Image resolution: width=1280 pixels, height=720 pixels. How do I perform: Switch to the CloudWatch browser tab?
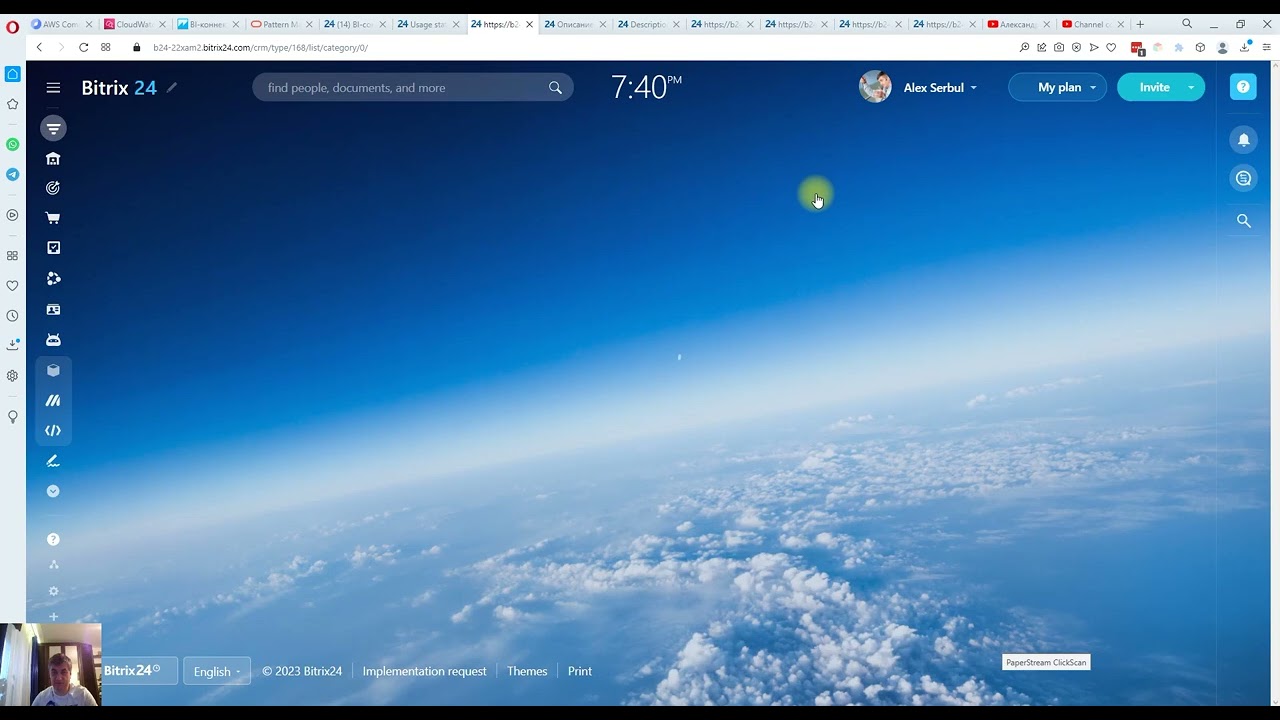[x=135, y=24]
